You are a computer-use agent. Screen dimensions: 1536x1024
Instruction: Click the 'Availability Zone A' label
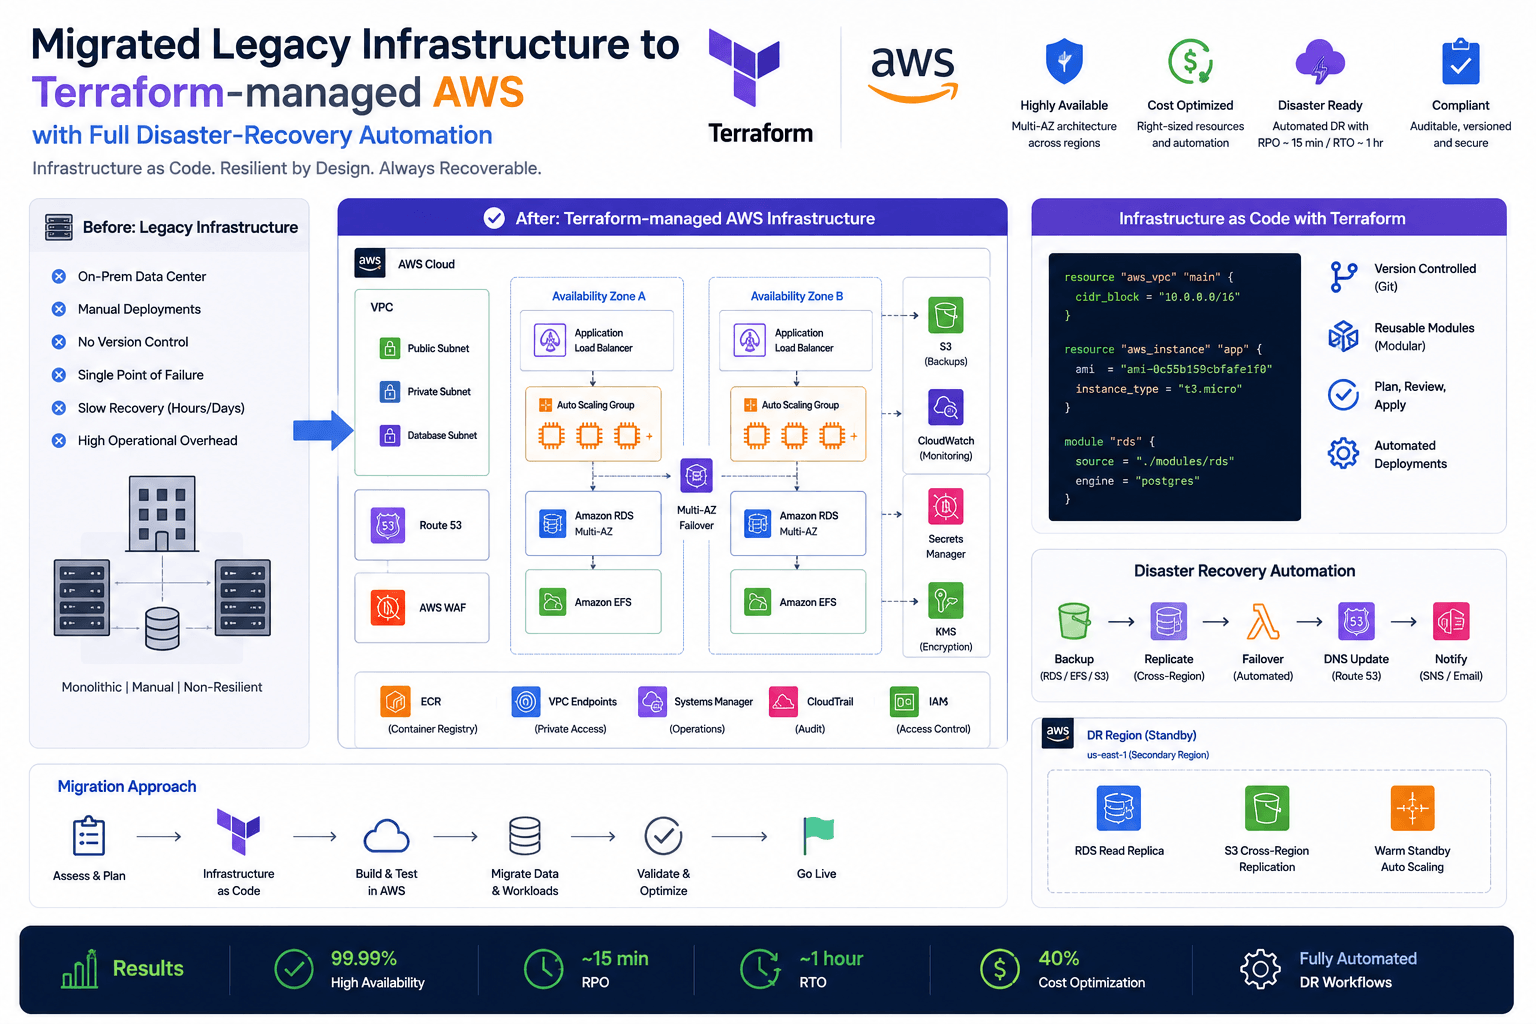coord(598,296)
